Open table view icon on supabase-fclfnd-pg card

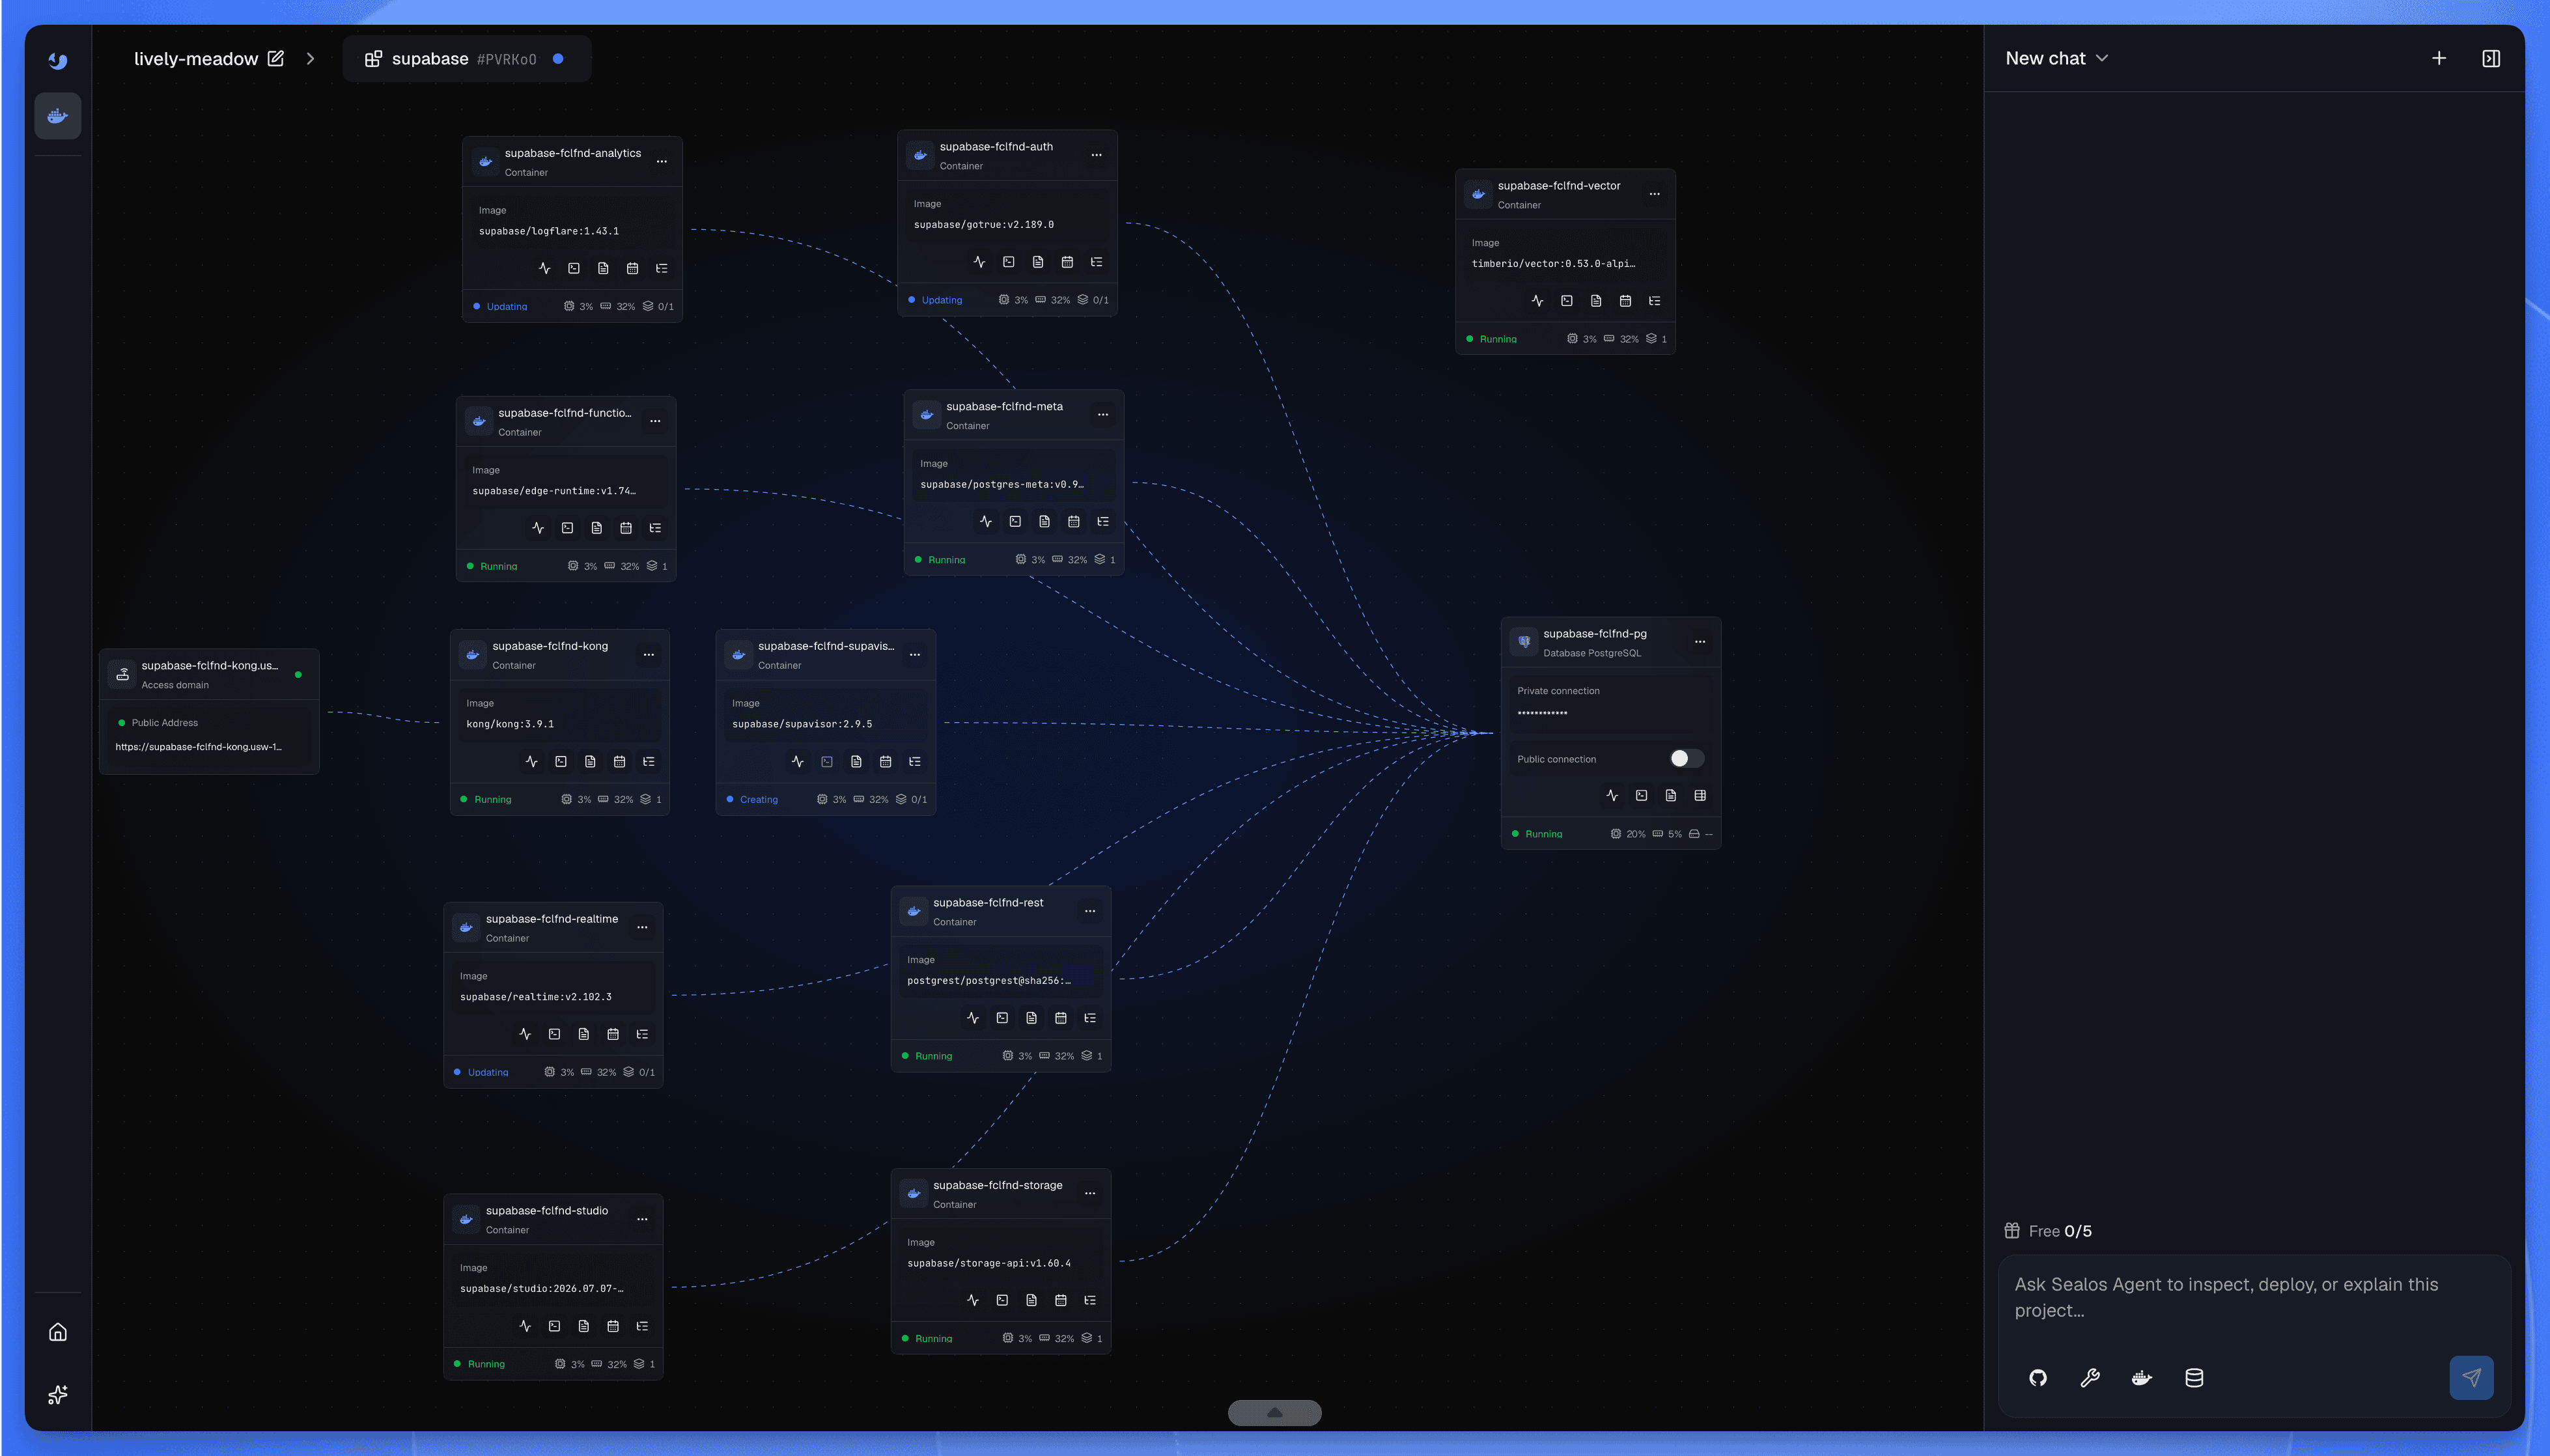pyautogui.click(x=1700, y=796)
